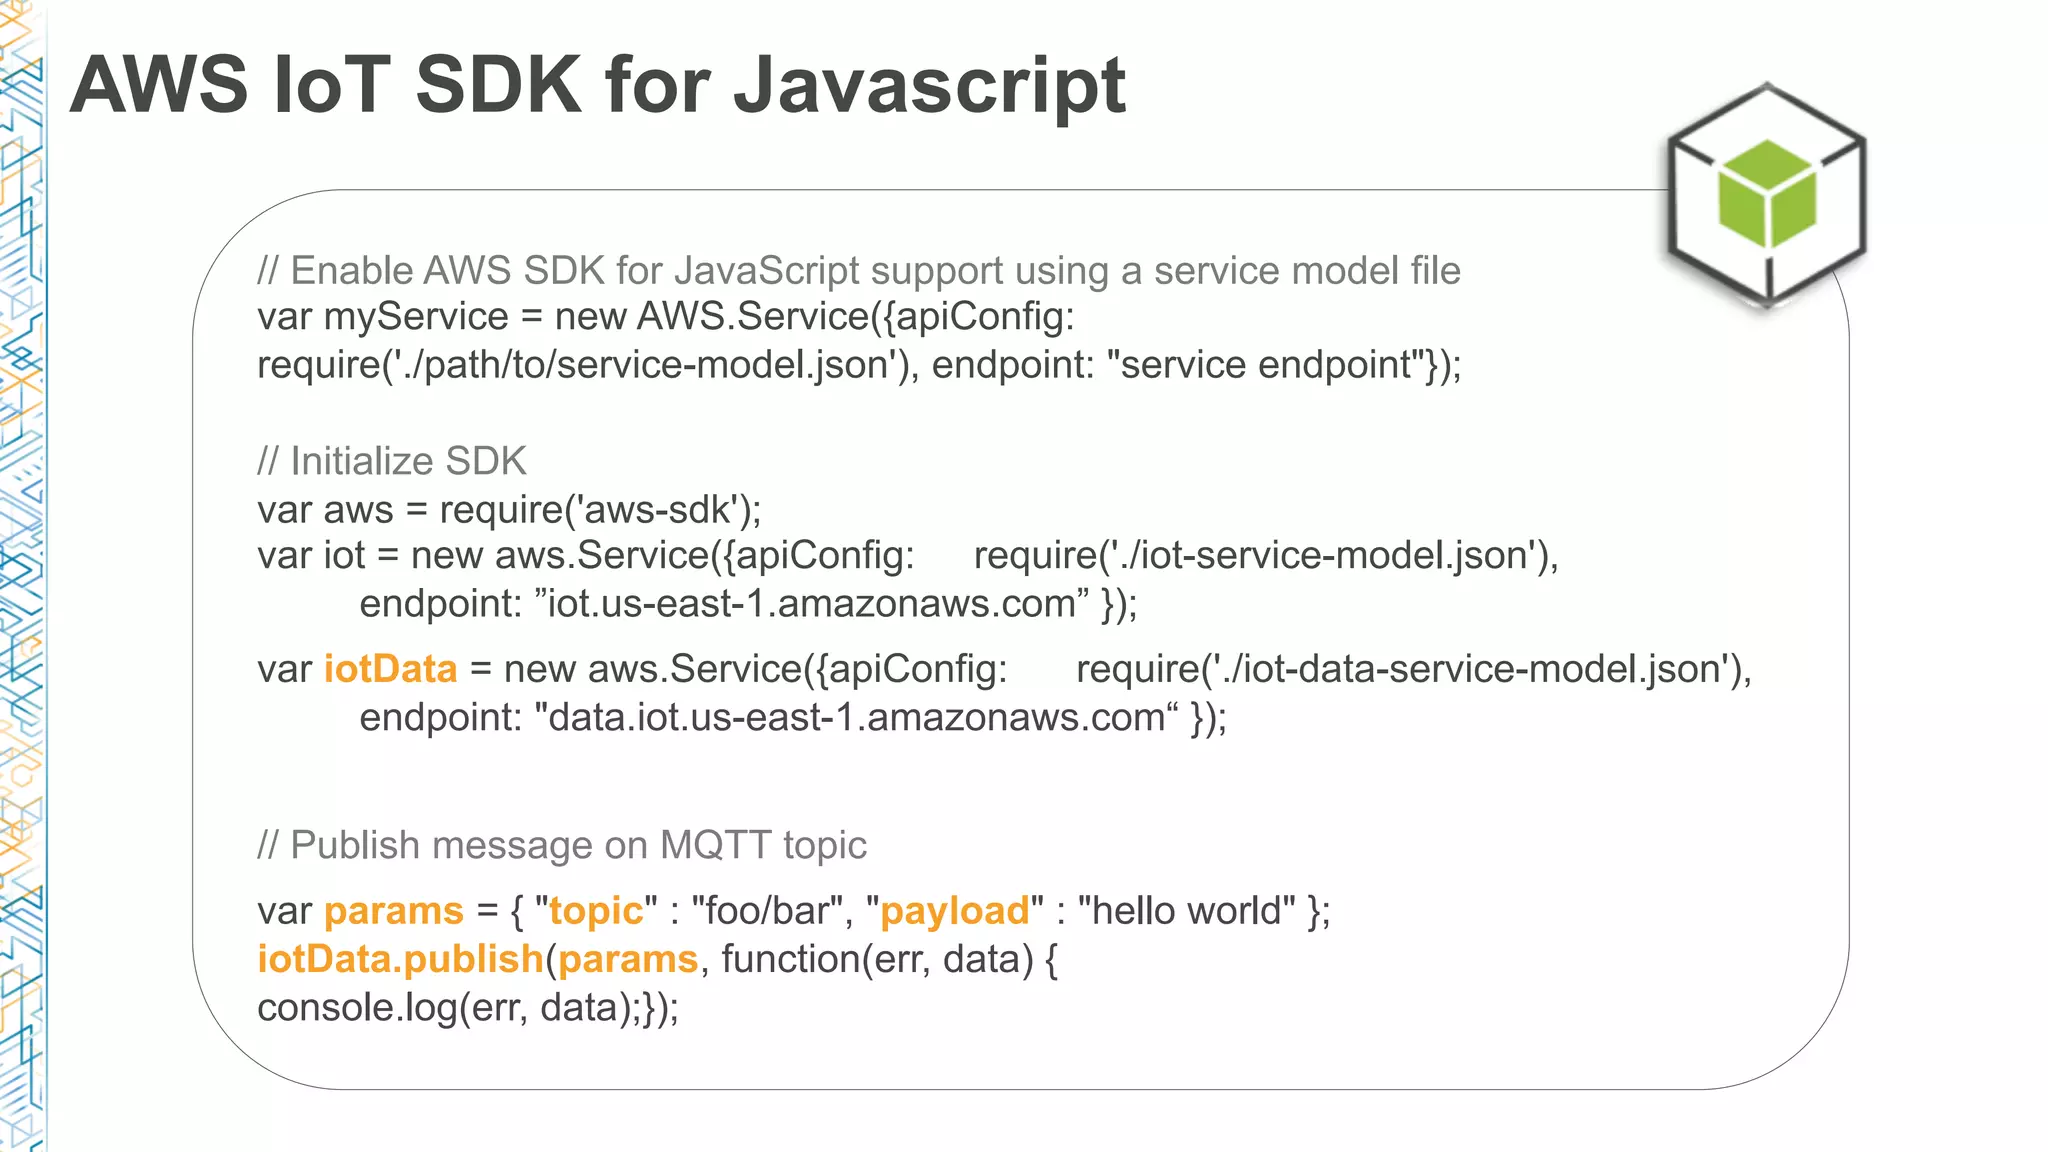Click the green cube Node.js SDK icon
The height and width of the screenshot is (1152, 2048).
coord(1766,195)
